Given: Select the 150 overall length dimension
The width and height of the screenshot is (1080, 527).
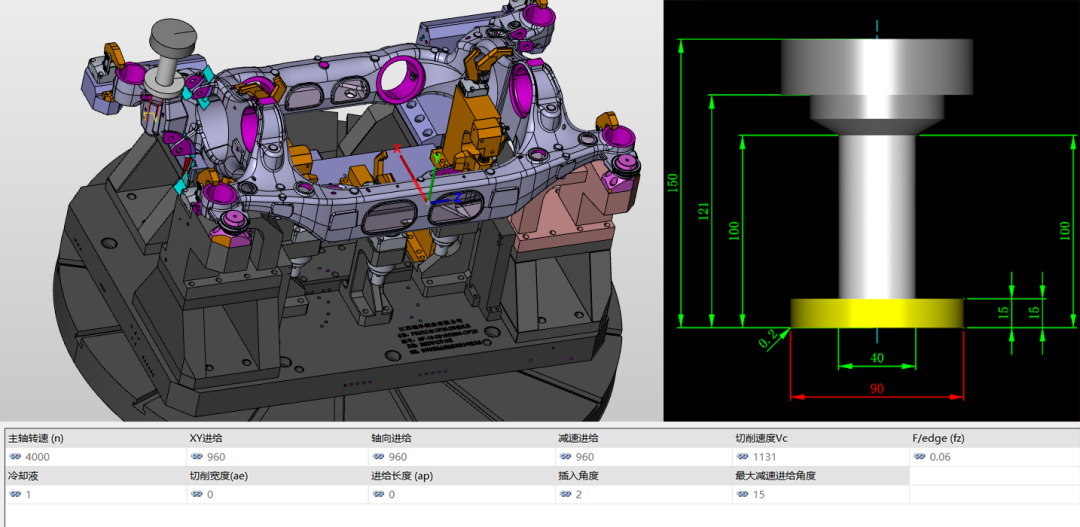Looking at the screenshot, I should (673, 183).
